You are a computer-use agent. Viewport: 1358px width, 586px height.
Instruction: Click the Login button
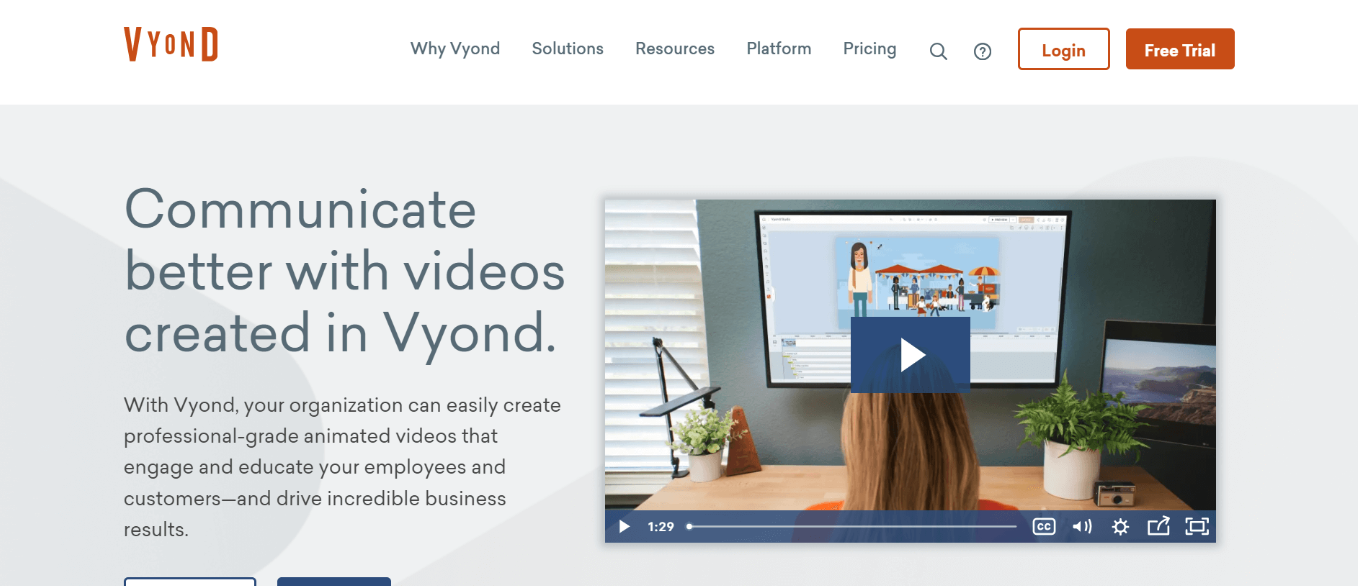1064,49
